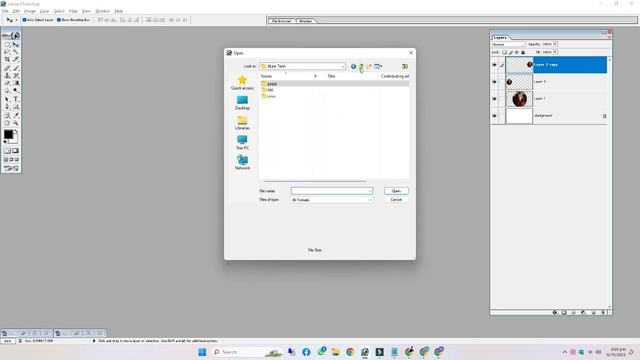Screen dimensions: 640x360
Task: Select the Shape tool
Action: (x=16, y=107)
